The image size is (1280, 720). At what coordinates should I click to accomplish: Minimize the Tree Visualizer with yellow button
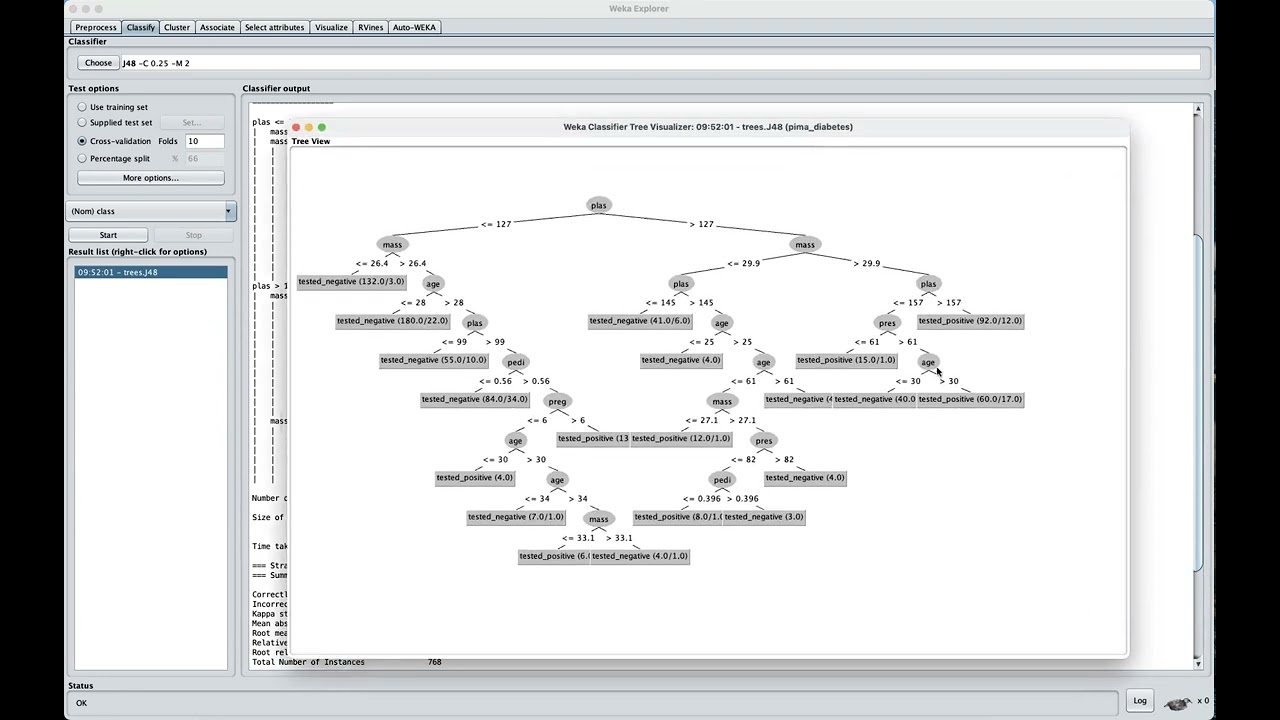[308, 127]
